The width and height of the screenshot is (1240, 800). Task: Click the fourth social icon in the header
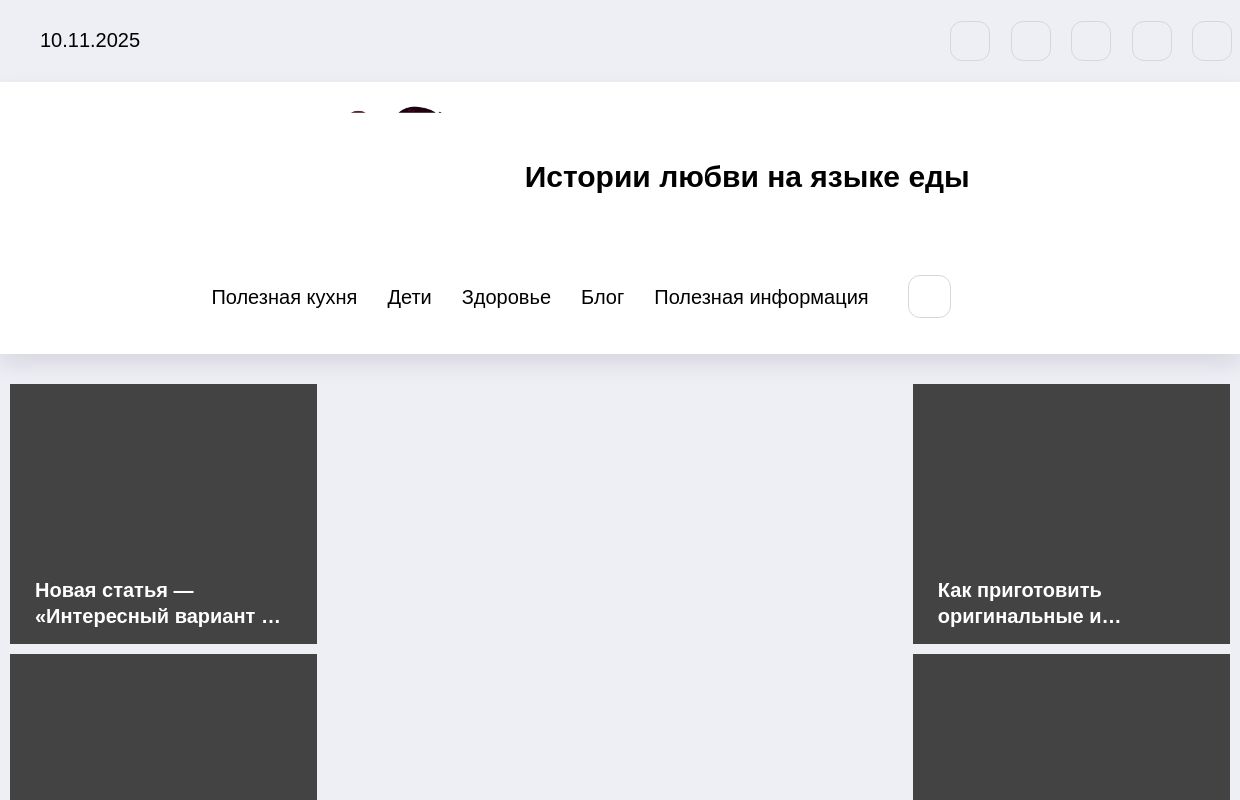point(1151,41)
